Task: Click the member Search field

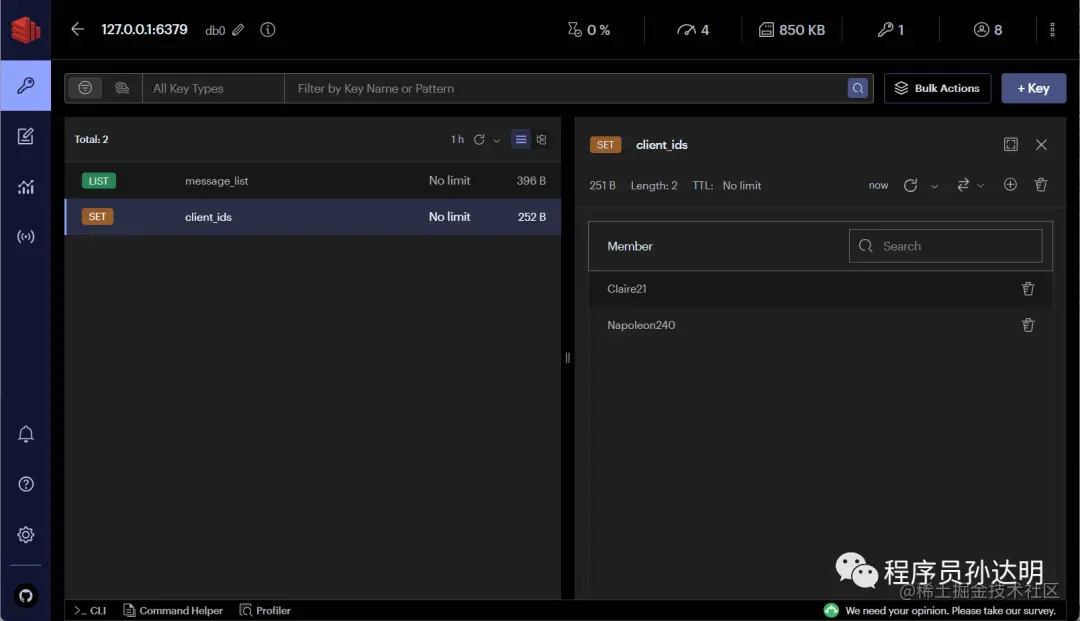Action: pyautogui.click(x=945, y=246)
